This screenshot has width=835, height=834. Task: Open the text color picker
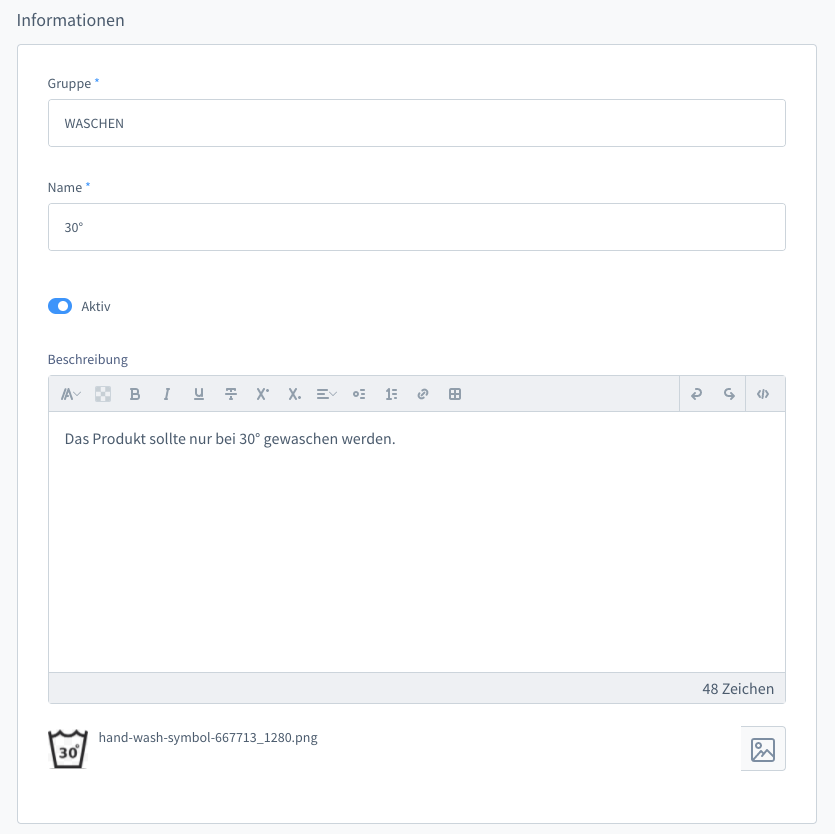point(103,394)
